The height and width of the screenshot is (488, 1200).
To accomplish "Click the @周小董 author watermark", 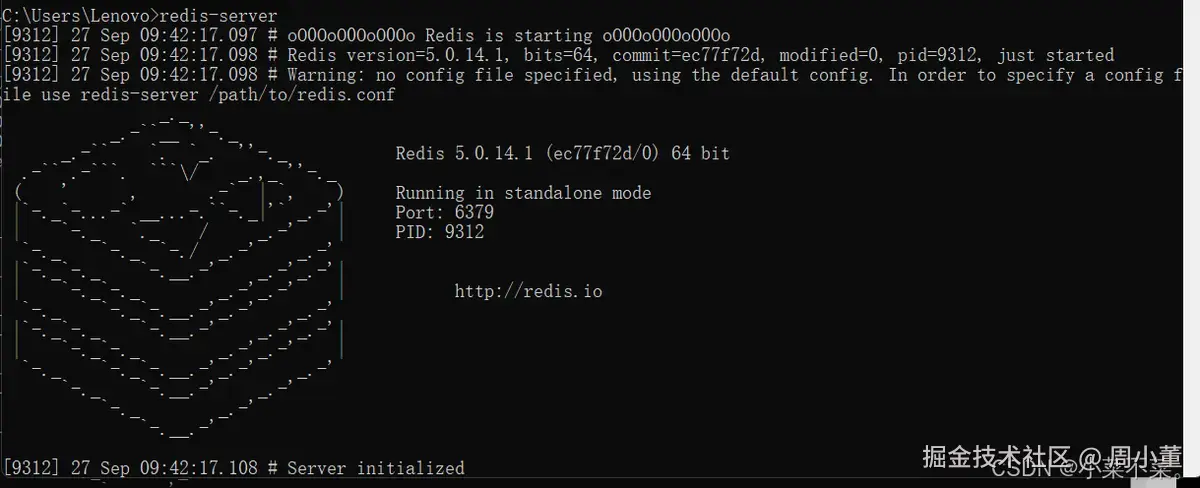I will (x=1140, y=459).
